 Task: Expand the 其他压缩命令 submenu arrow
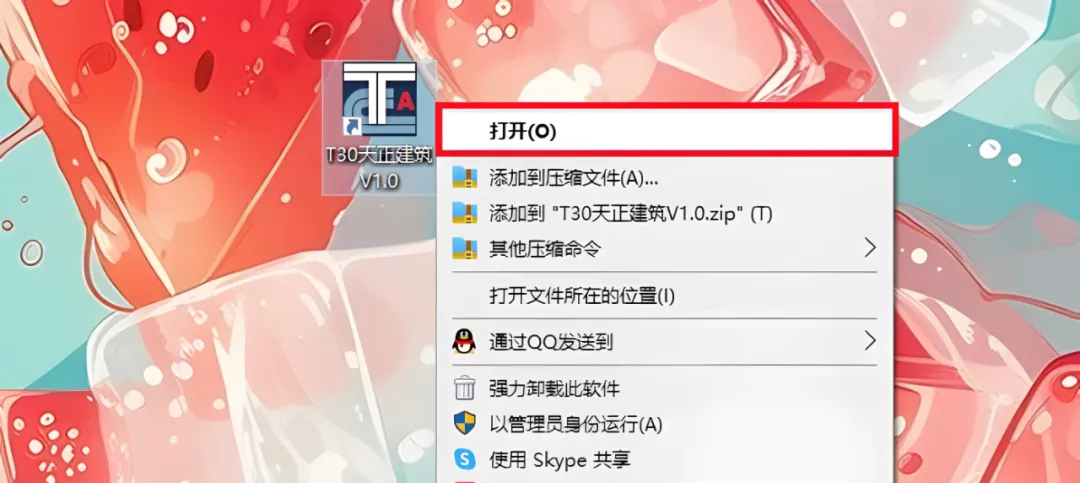pyautogui.click(x=870, y=248)
